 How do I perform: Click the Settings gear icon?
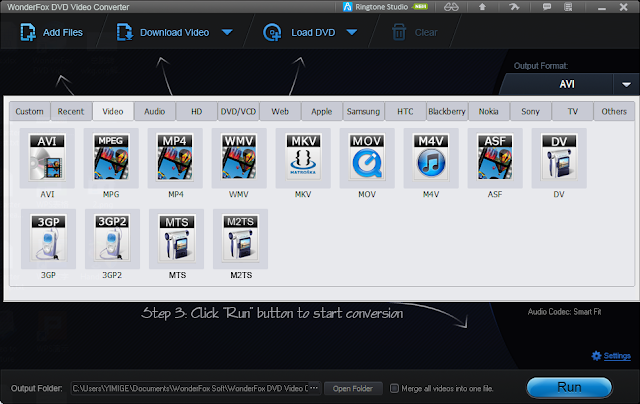(596, 356)
